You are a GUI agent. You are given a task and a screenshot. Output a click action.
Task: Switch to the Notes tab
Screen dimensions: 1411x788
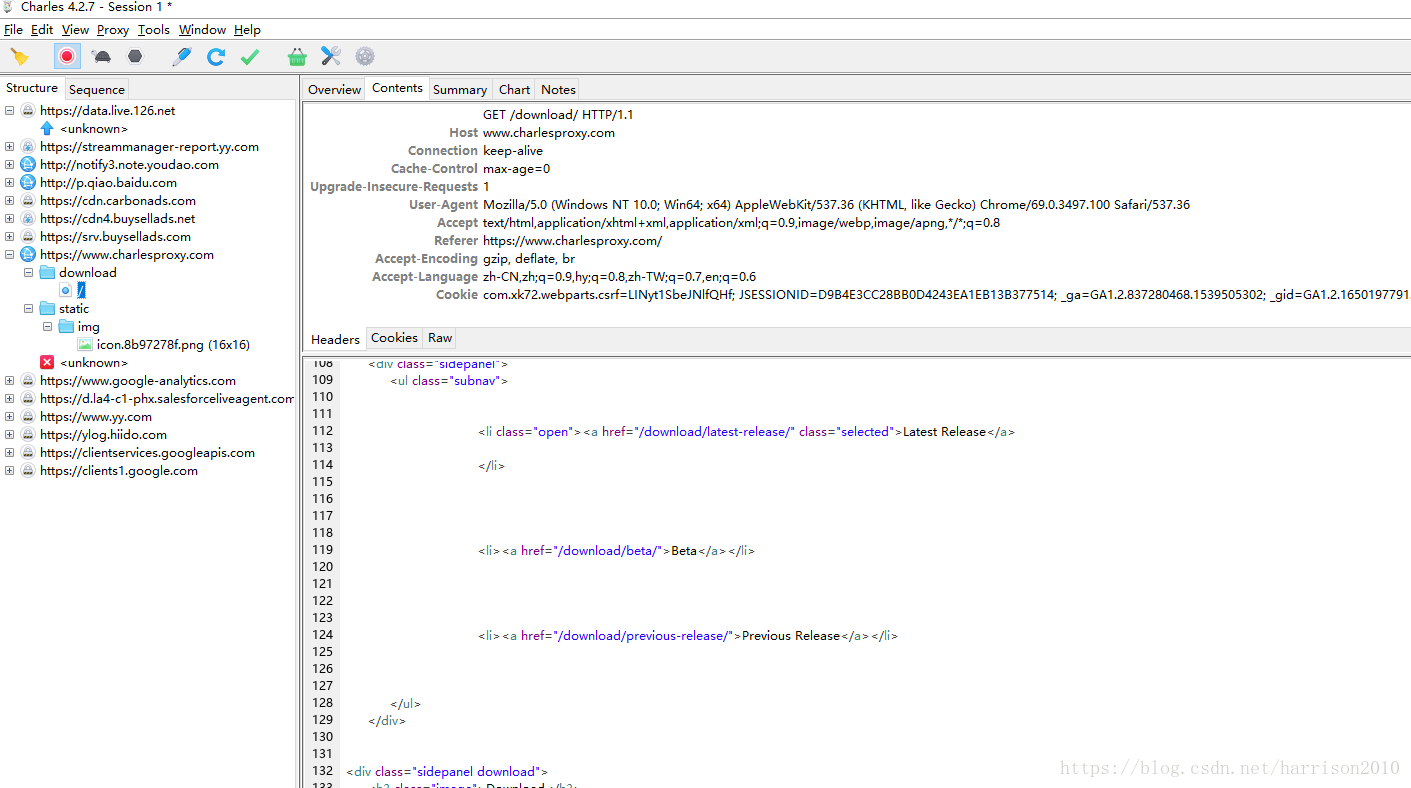click(558, 90)
